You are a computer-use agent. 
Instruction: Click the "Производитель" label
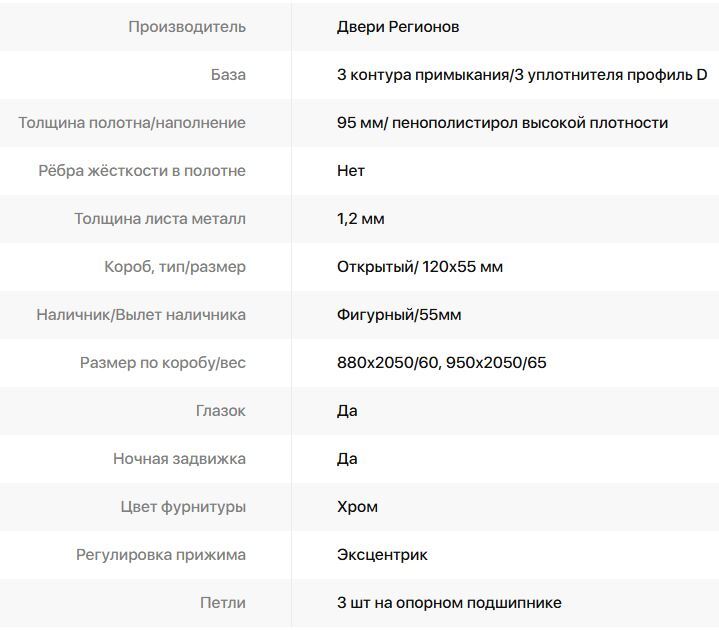(x=186, y=27)
